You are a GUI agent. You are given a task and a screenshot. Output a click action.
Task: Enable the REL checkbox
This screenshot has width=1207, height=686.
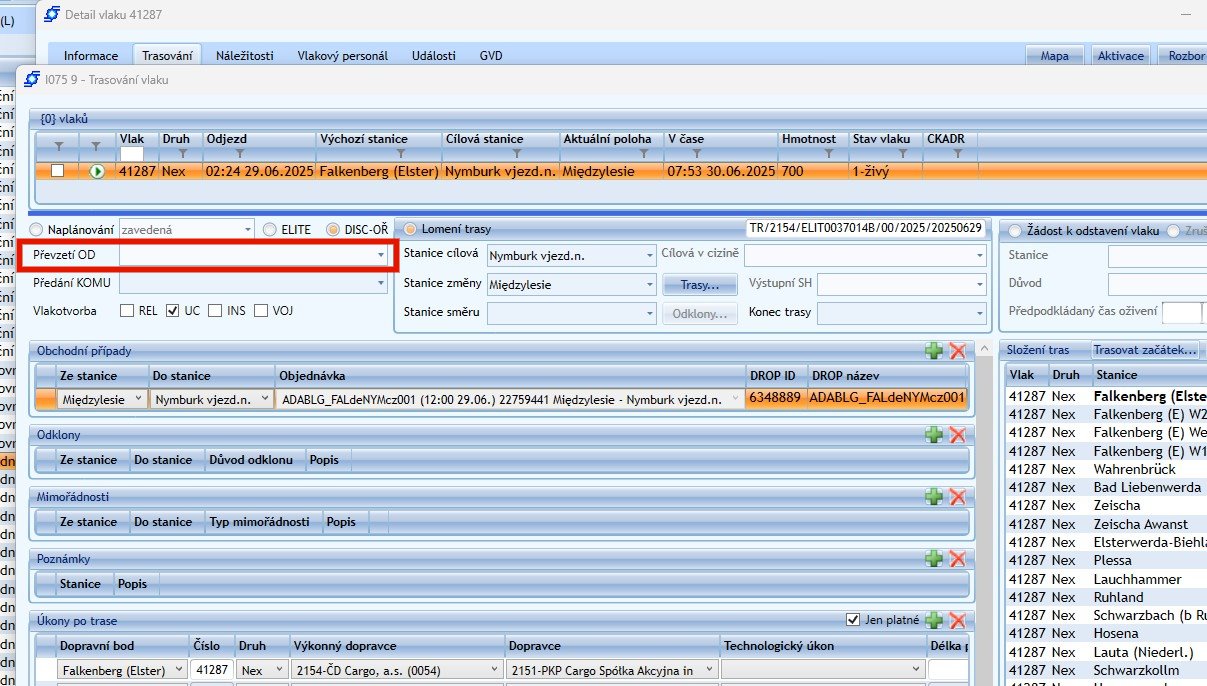point(127,311)
